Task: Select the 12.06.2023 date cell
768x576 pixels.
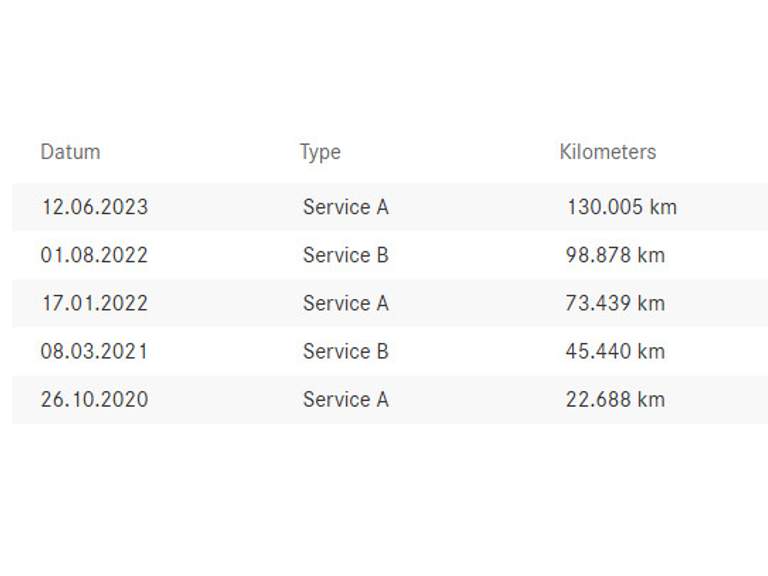Action: pos(94,207)
